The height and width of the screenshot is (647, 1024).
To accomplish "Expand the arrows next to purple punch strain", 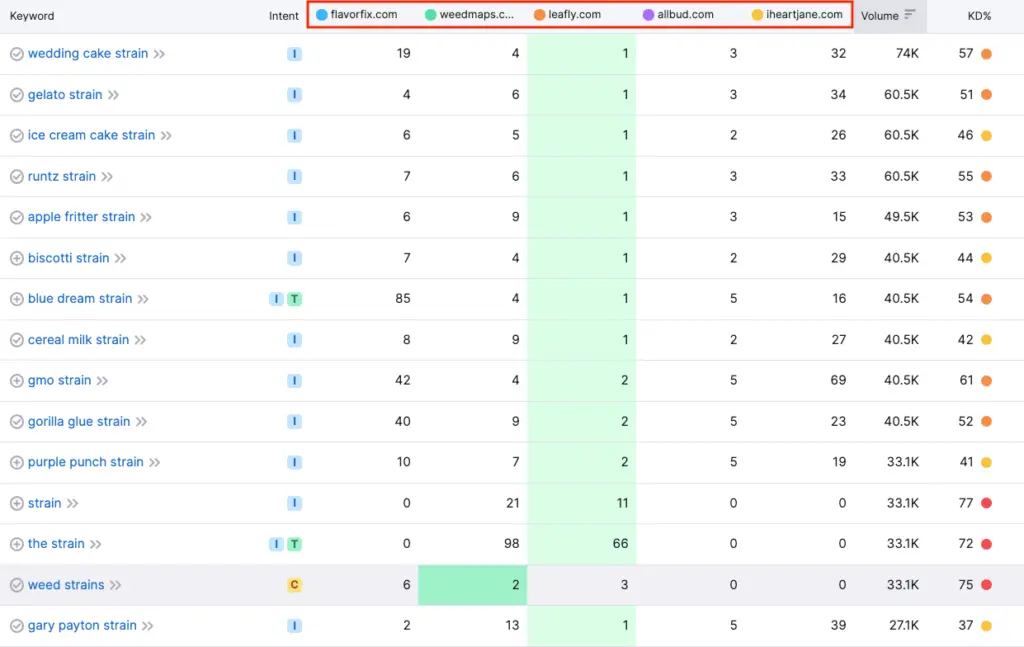I will pyautogui.click(x=154, y=462).
